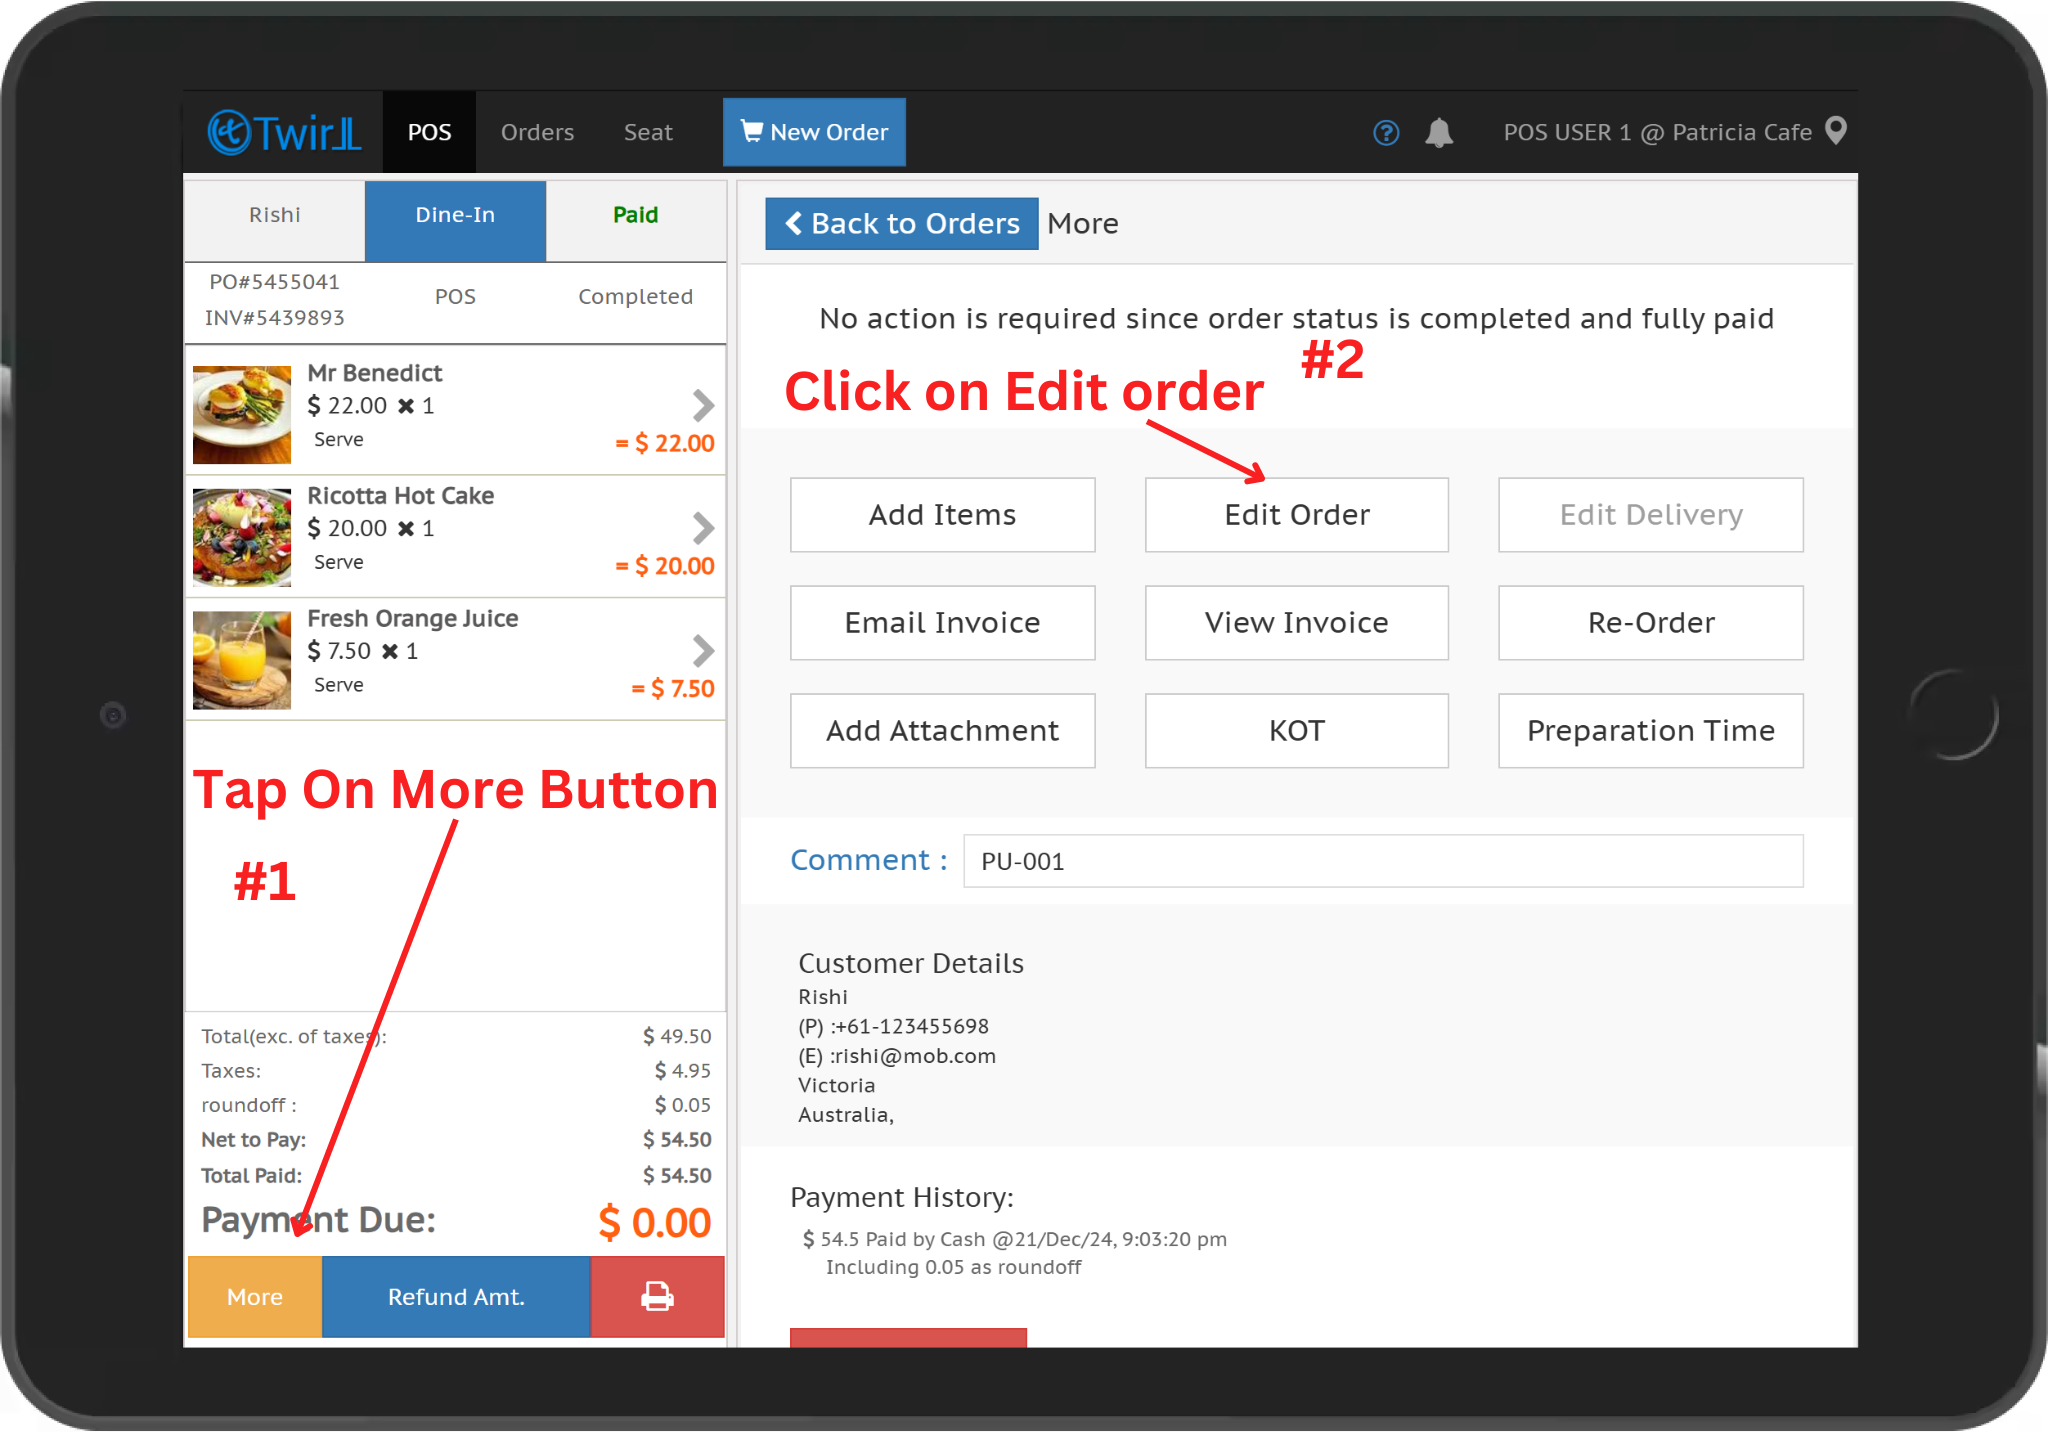The image size is (2048, 1432).
Task: Click the View Invoice button
Action: [1296, 622]
